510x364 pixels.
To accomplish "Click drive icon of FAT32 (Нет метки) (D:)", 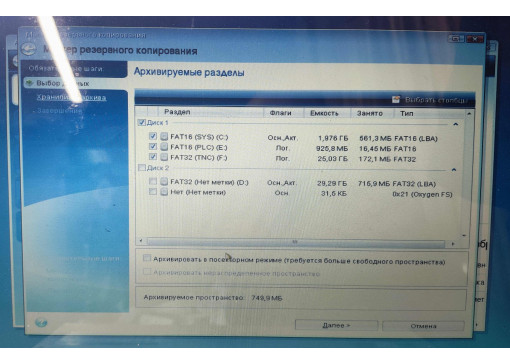I will (164, 182).
